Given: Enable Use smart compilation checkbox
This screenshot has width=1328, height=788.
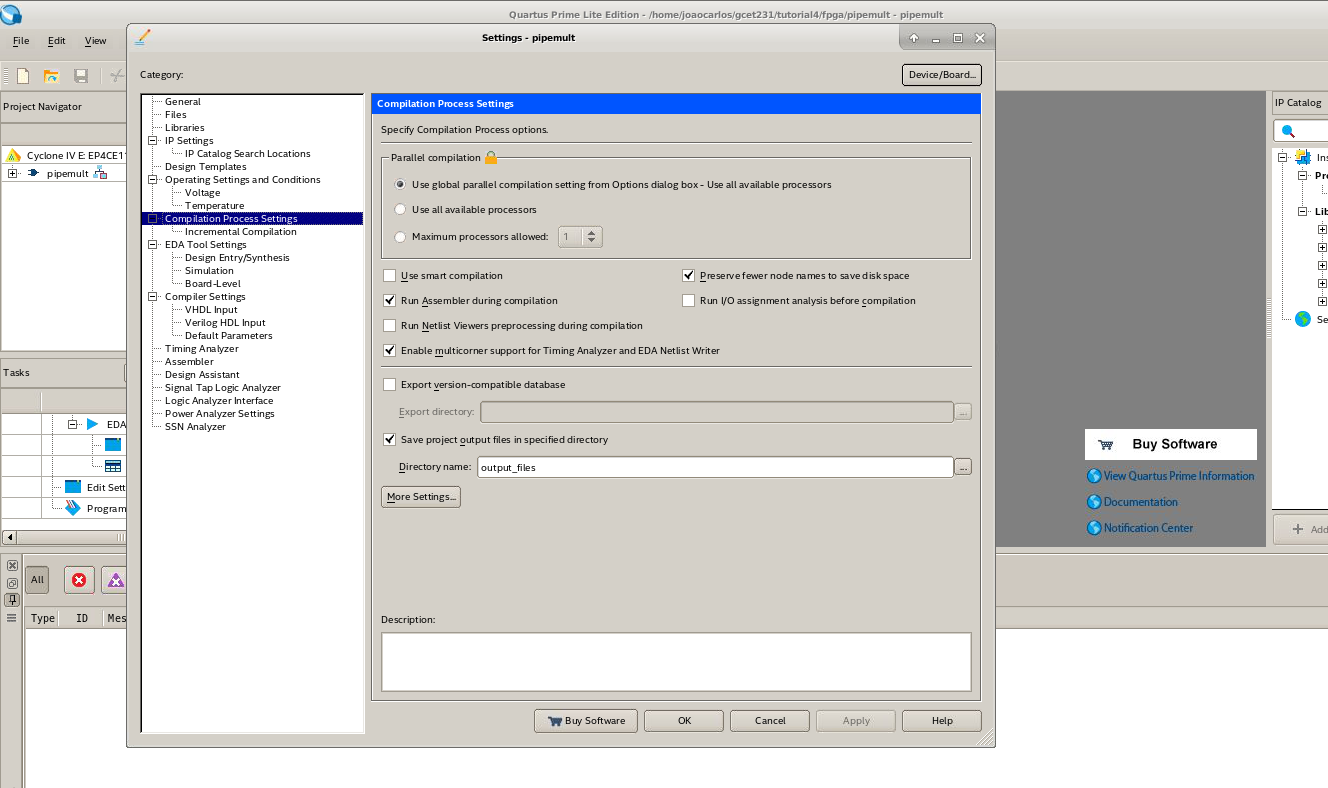Looking at the screenshot, I should point(390,276).
